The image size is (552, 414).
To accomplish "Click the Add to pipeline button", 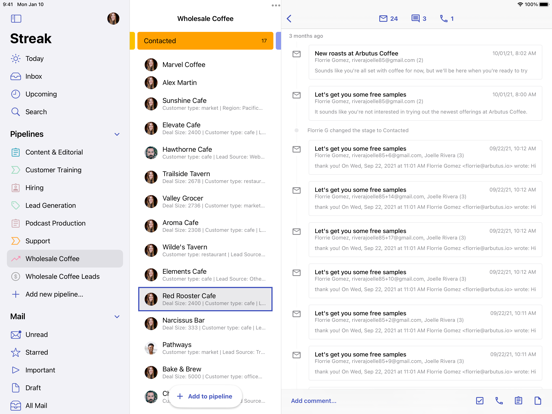I will [x=205, y=397].
